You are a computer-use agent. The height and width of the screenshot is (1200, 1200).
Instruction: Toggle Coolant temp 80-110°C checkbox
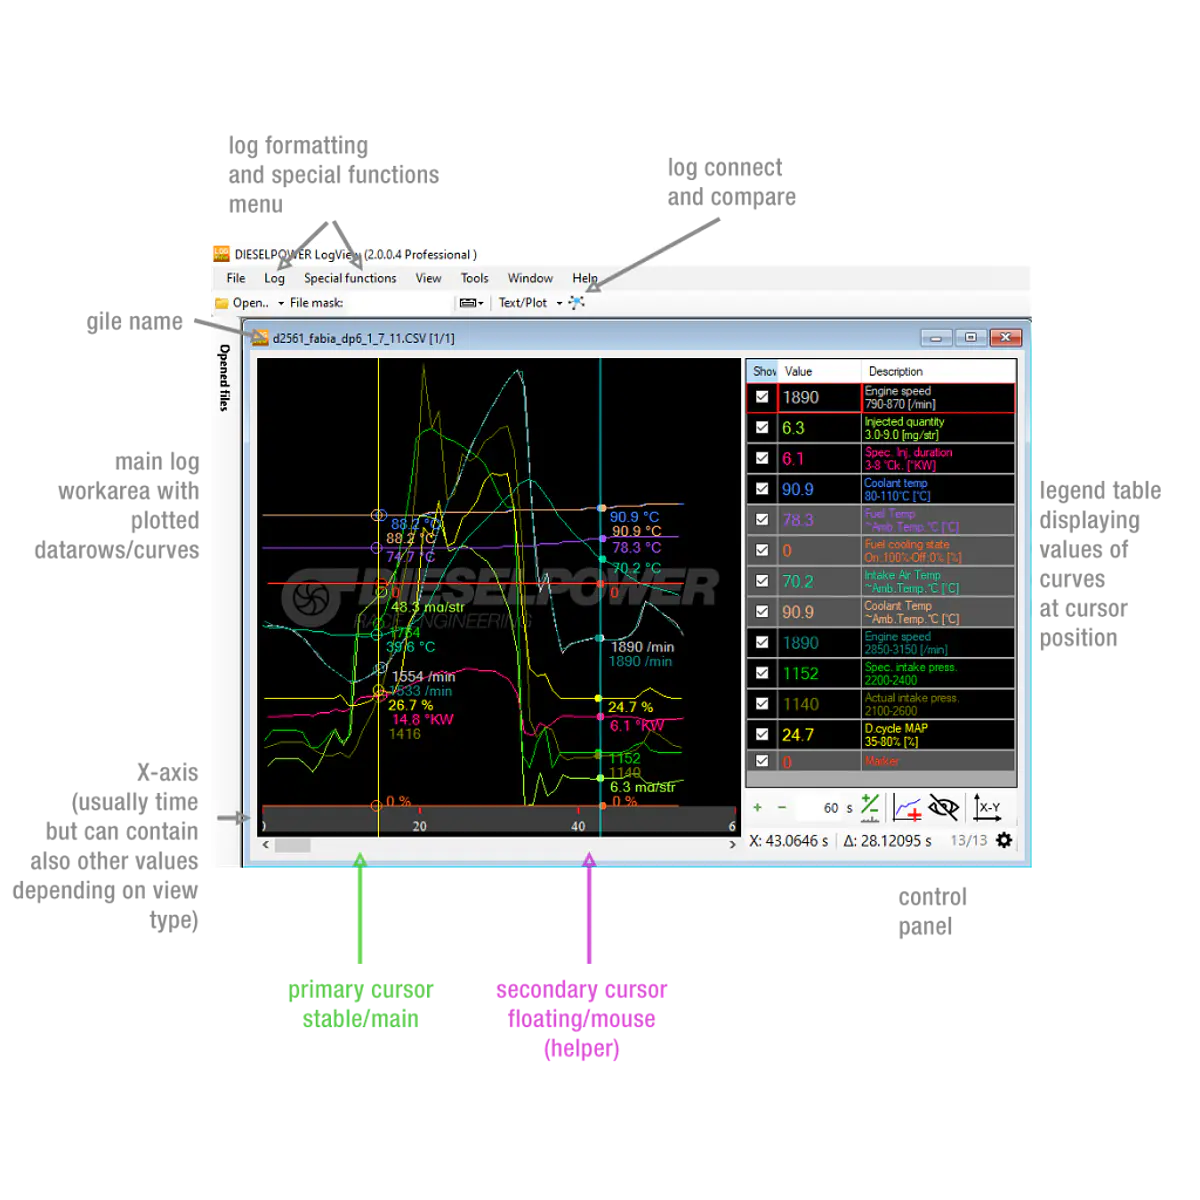point(762,489)
